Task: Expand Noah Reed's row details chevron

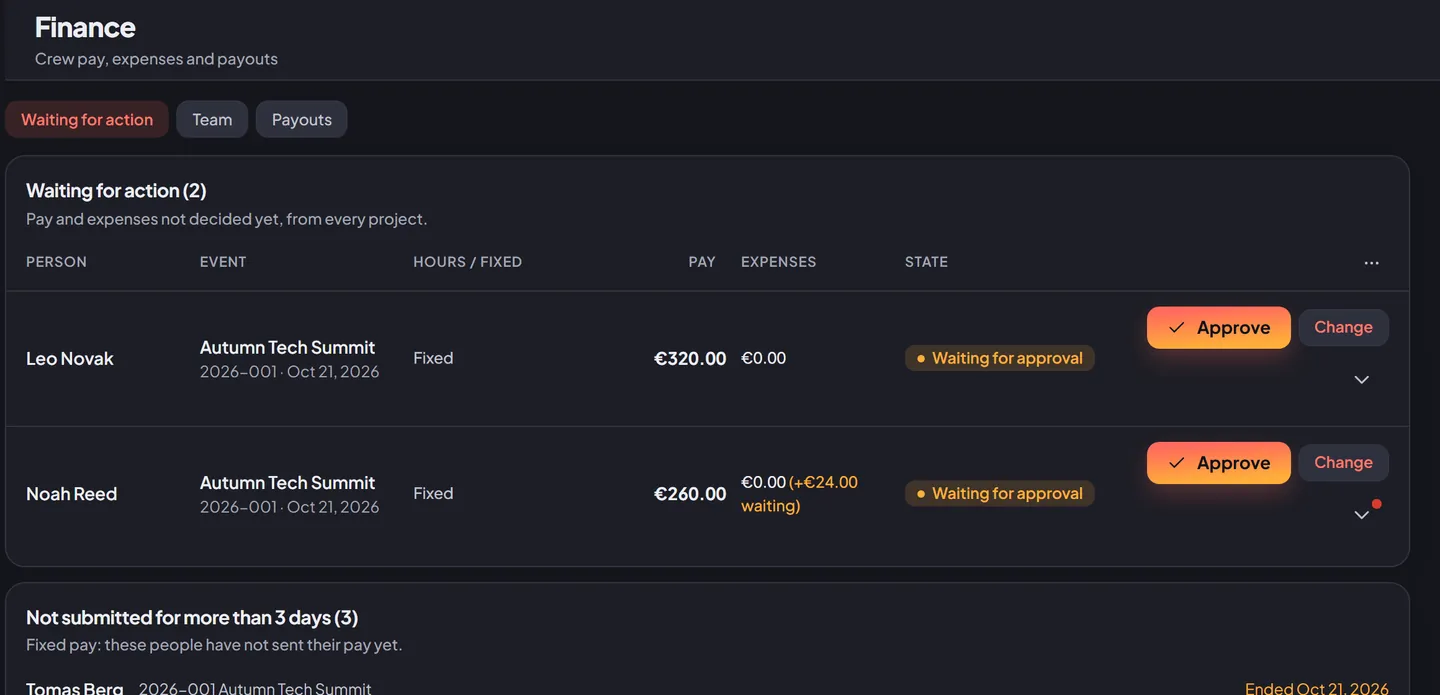Action: (x=1361, y=515)
